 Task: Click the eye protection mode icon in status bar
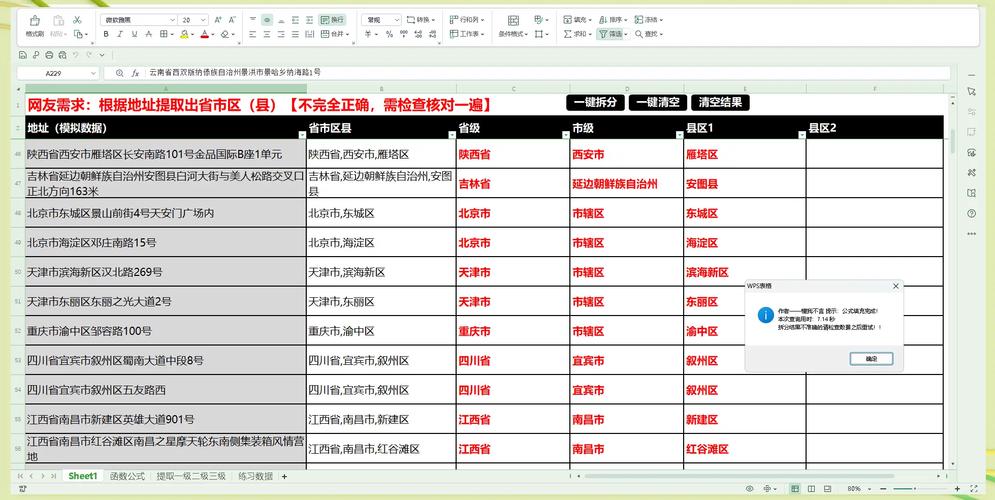(x=749, y=489)
